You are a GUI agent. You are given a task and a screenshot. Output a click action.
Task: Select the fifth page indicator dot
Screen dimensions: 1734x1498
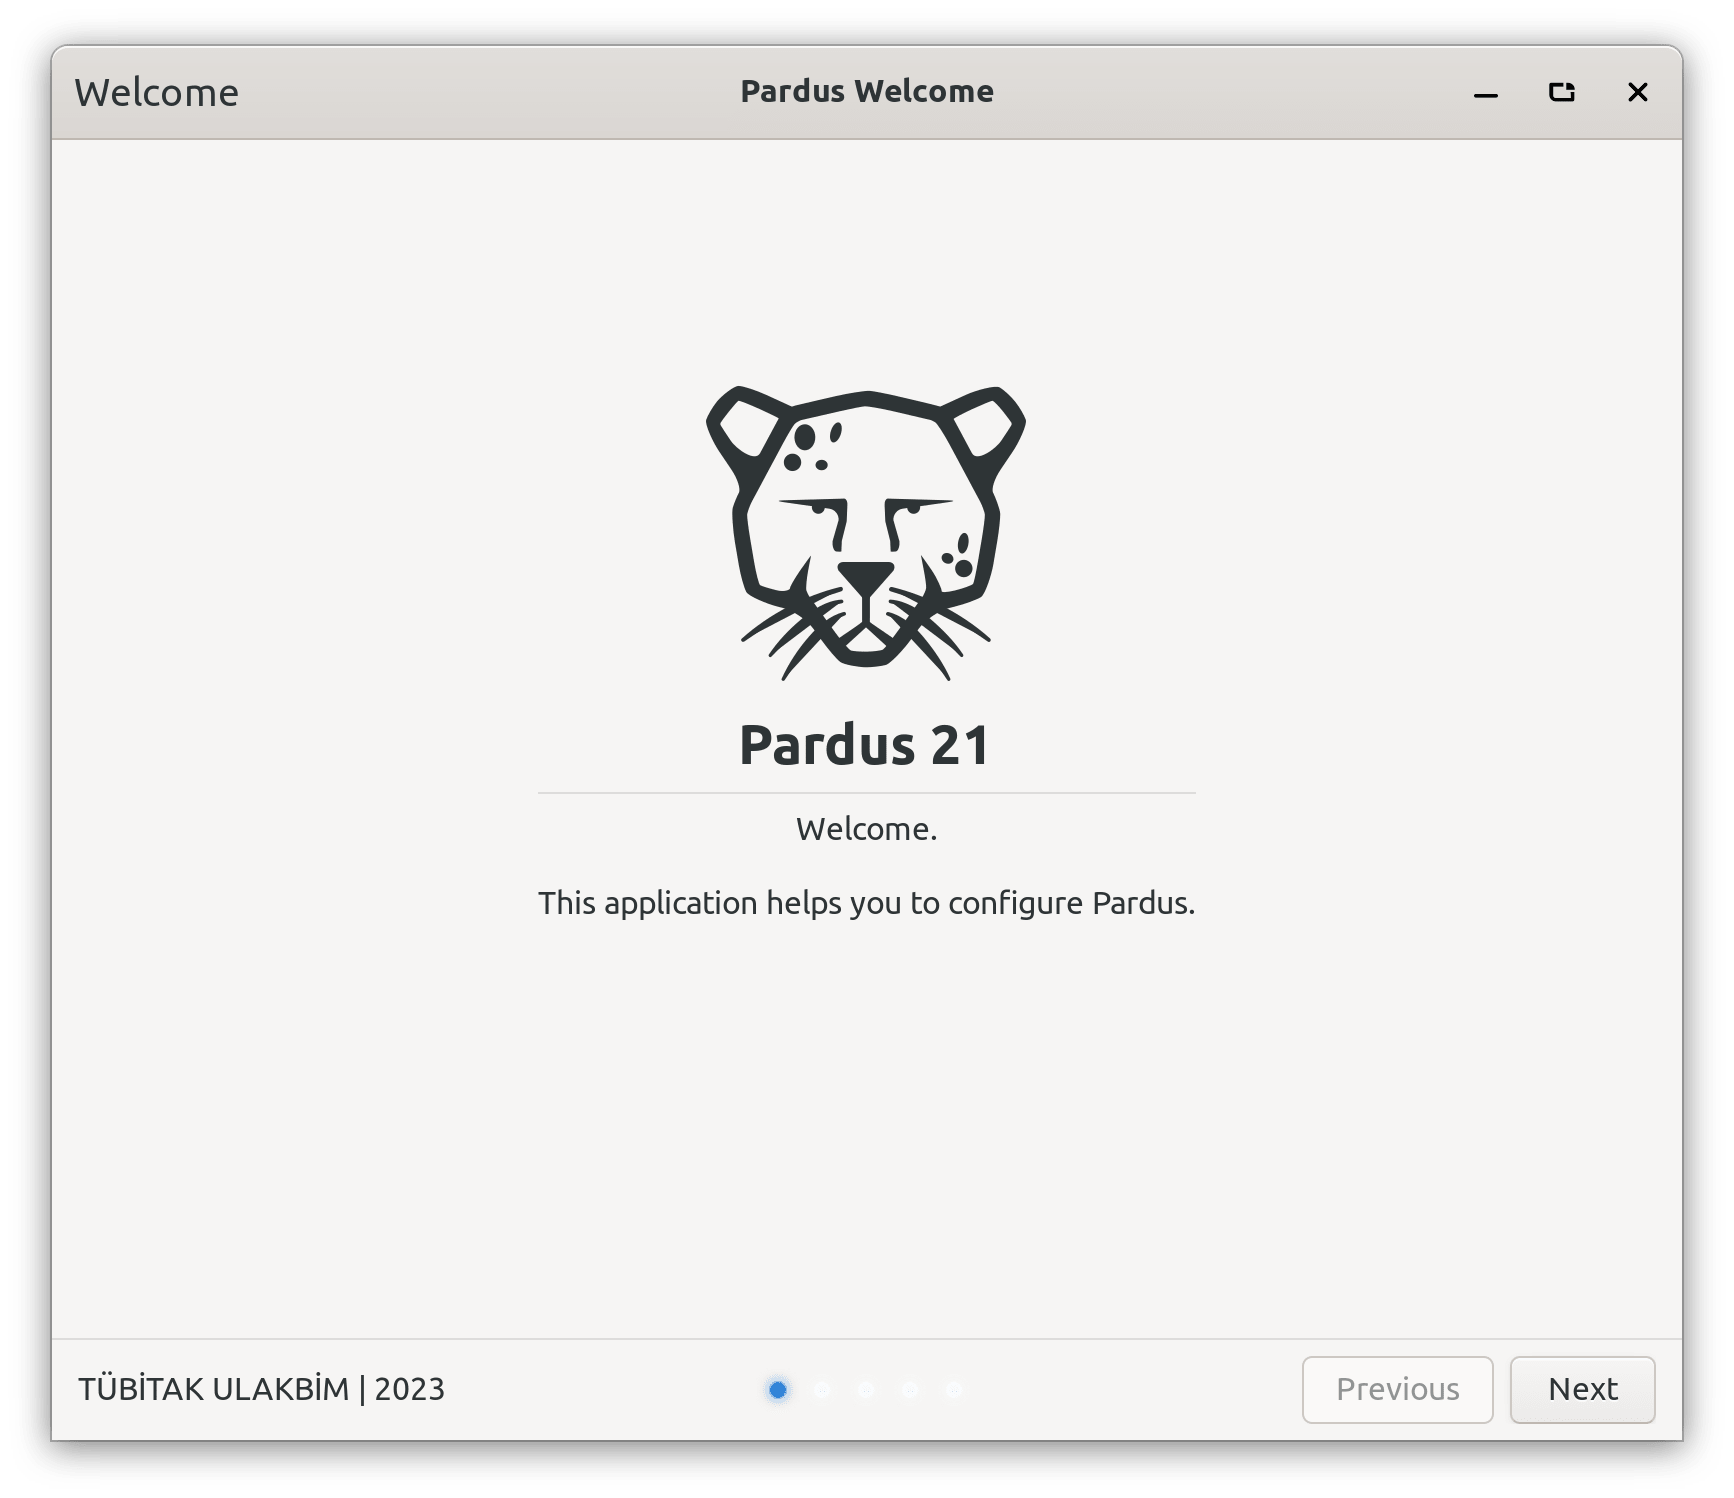[x=954, y=1389]
